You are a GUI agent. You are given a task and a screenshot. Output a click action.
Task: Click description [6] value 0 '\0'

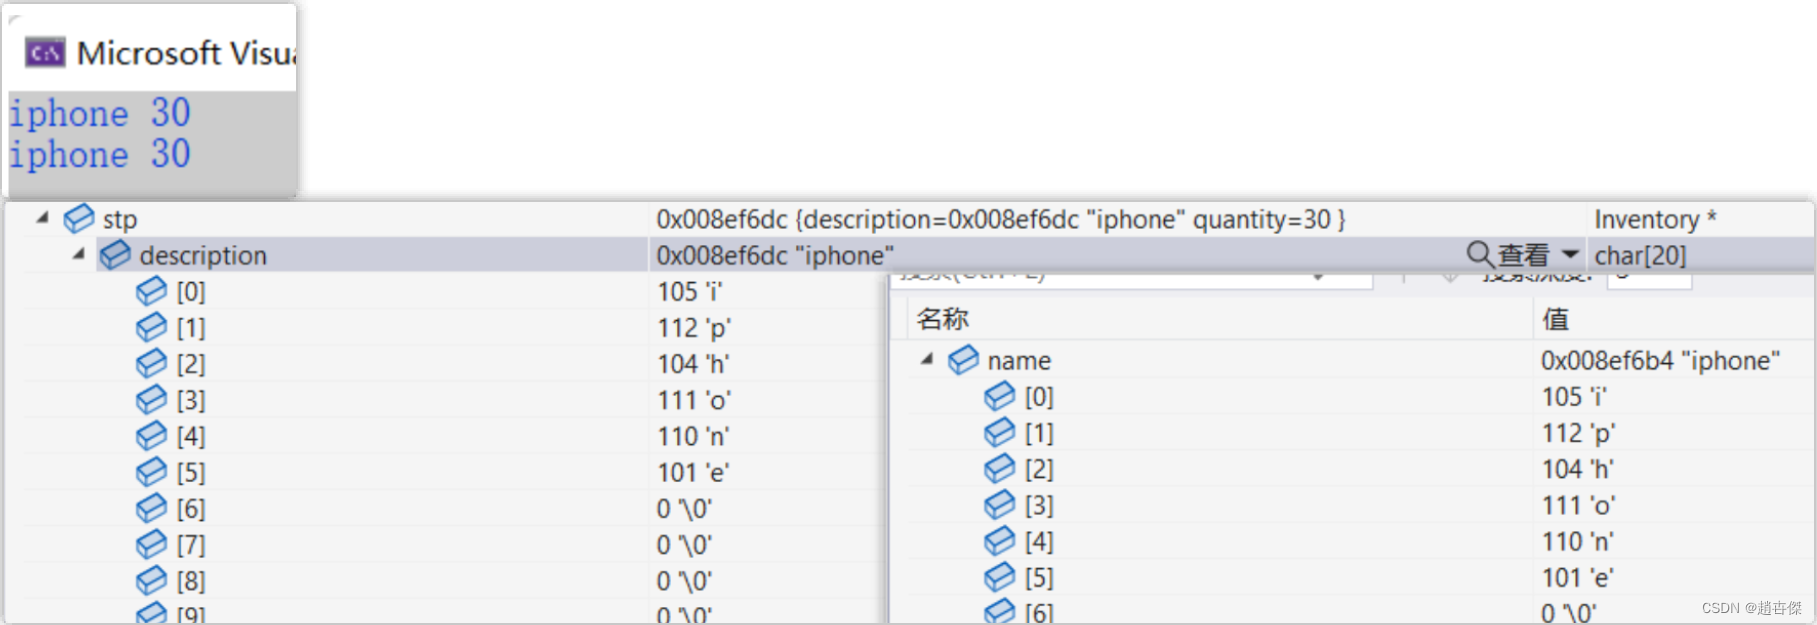tap(684, 508)
